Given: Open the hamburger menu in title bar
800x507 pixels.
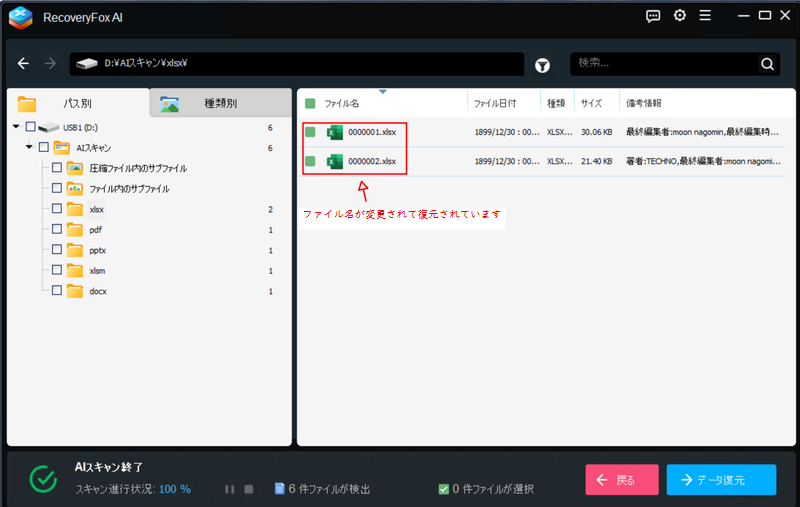Looking at the screenshot, I should pos(706,16).
